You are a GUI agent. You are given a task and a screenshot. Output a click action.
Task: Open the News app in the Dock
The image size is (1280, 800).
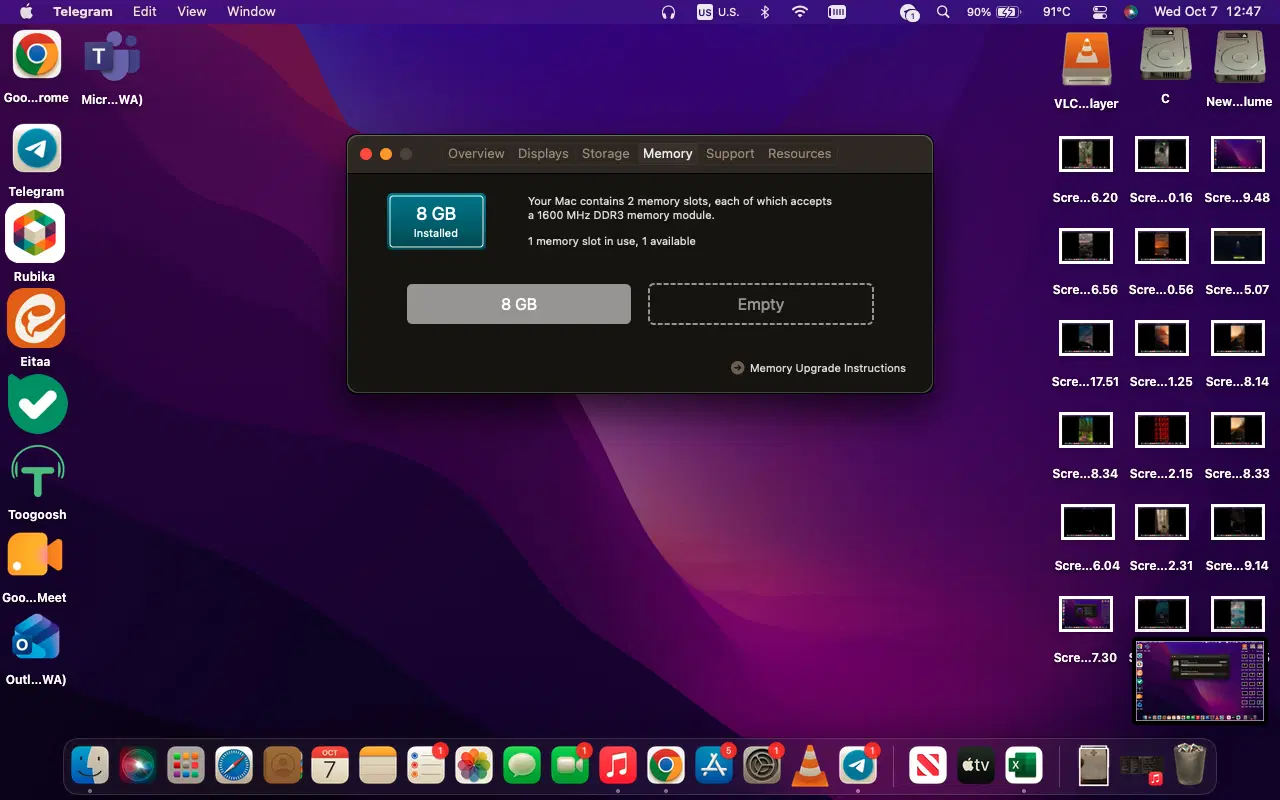928,766
